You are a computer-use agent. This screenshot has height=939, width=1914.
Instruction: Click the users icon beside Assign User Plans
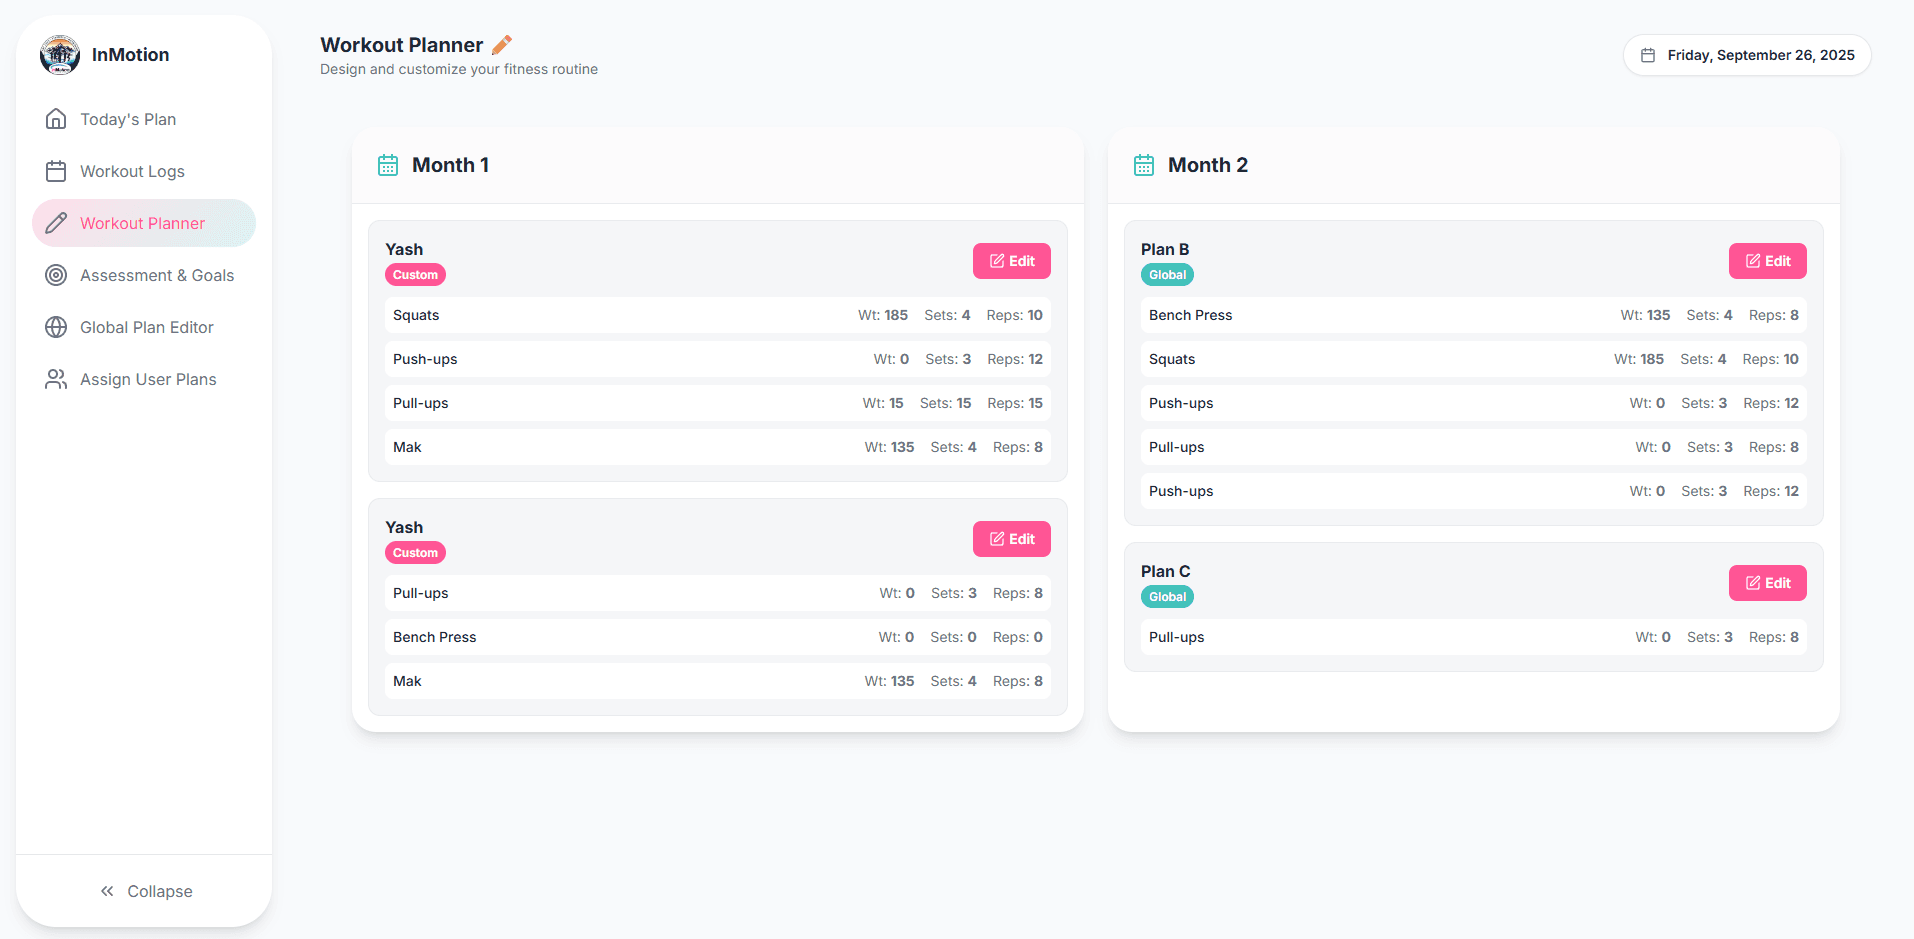(x=56, y=379)
